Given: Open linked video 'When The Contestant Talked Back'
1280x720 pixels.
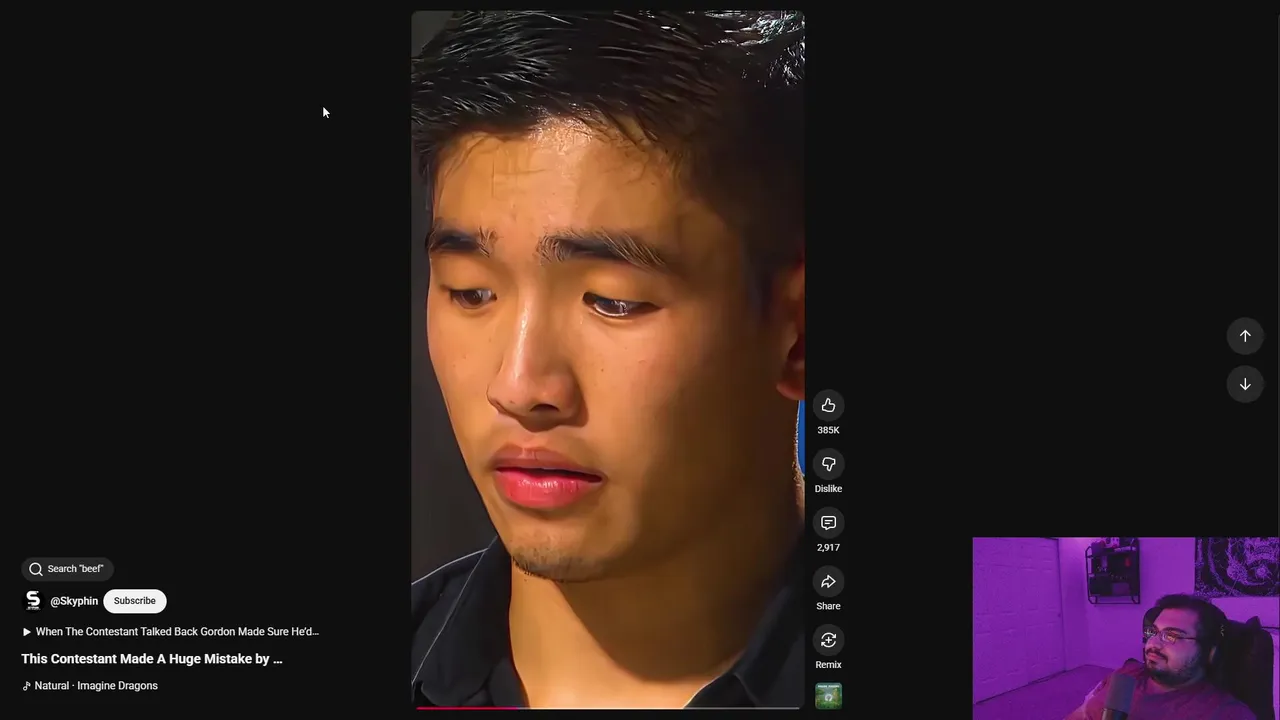Looking at the screenshot, I should (170, 632).
